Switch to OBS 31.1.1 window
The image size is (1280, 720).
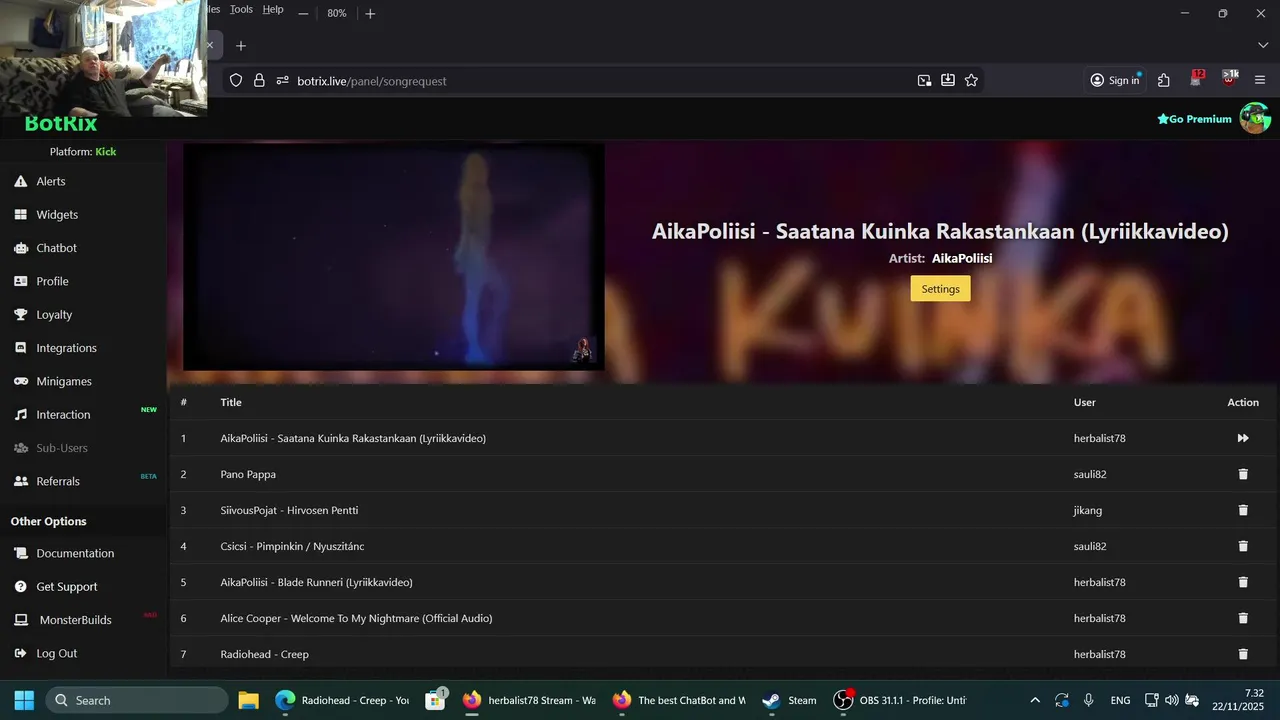click(902, 700)
